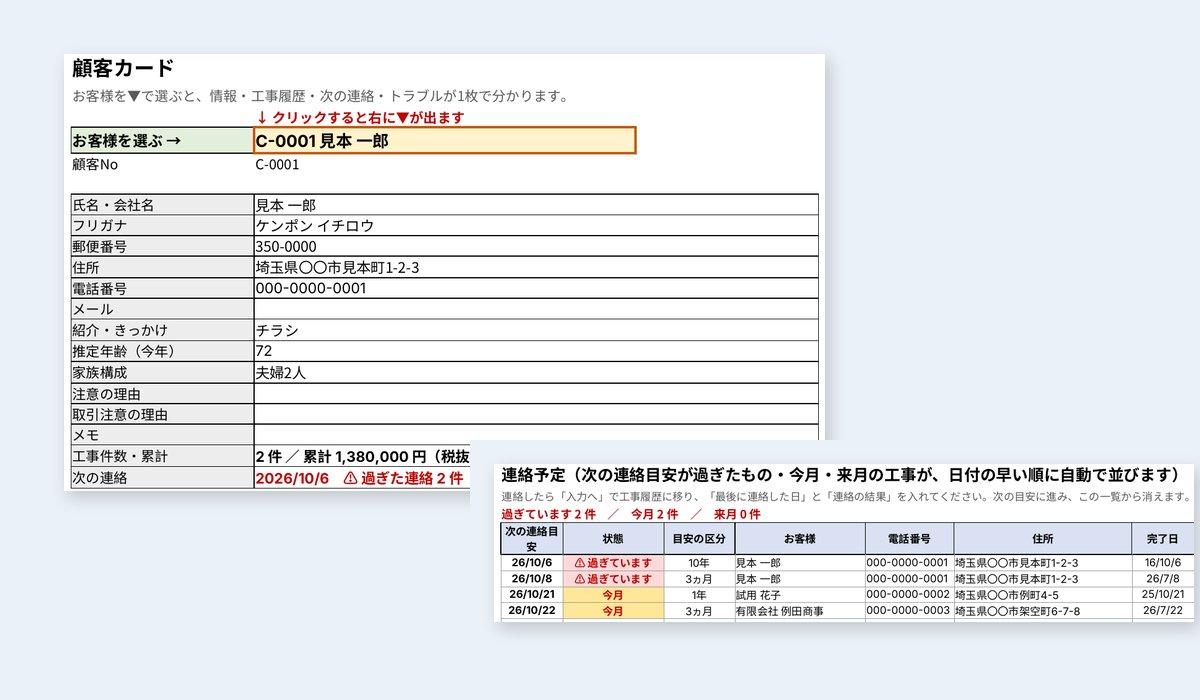This screenshot has height=700, width=1200.
Task: Select the 10年 category cell
Action: 698,562
